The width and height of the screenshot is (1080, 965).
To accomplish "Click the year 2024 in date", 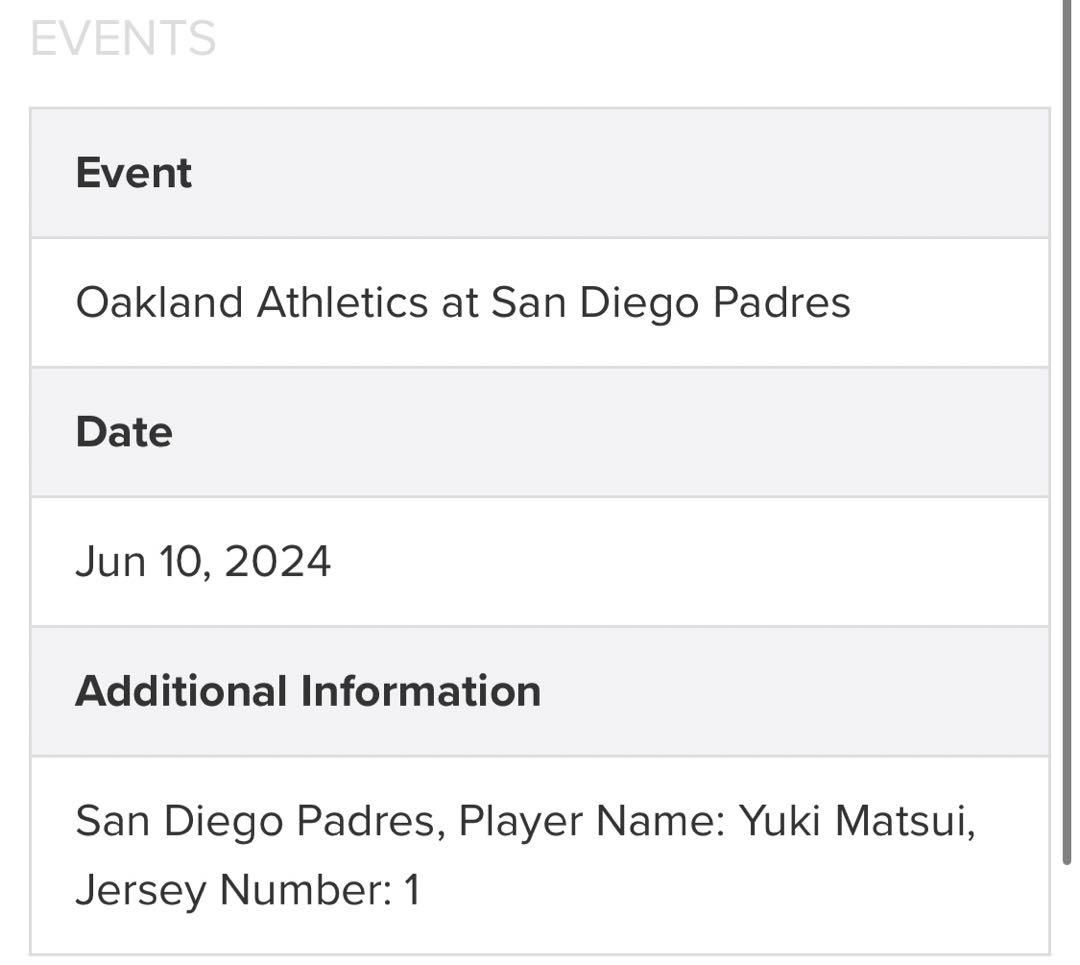I will pyautogui.click(x=277, y=562).
